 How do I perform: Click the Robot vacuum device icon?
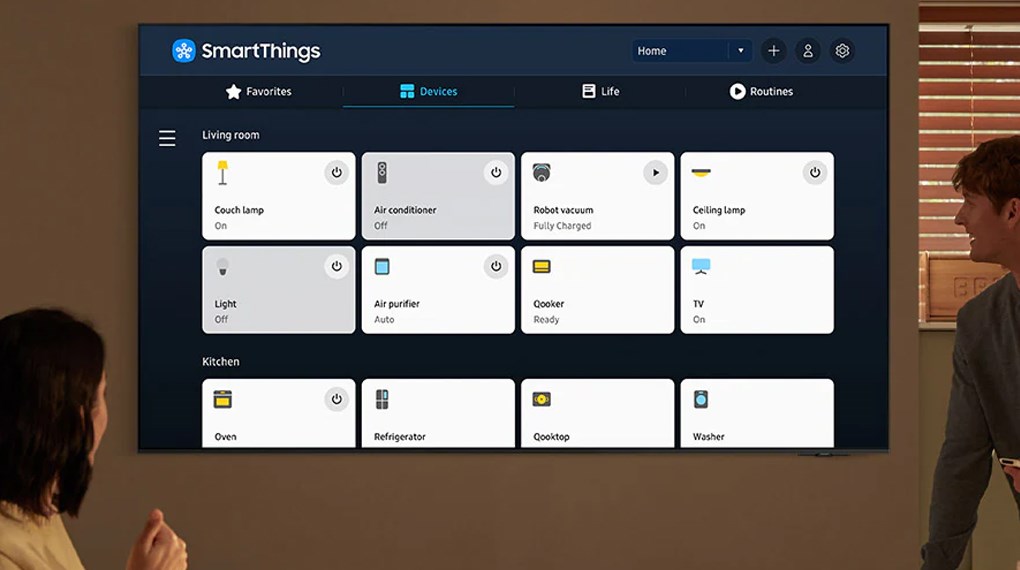coord(542,172)
